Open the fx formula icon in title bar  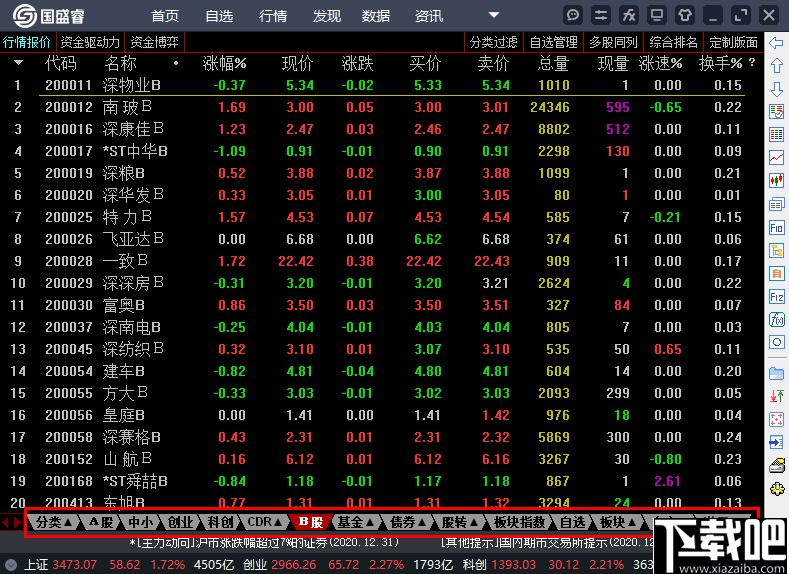pyautogui.click(x=629, y=15)
